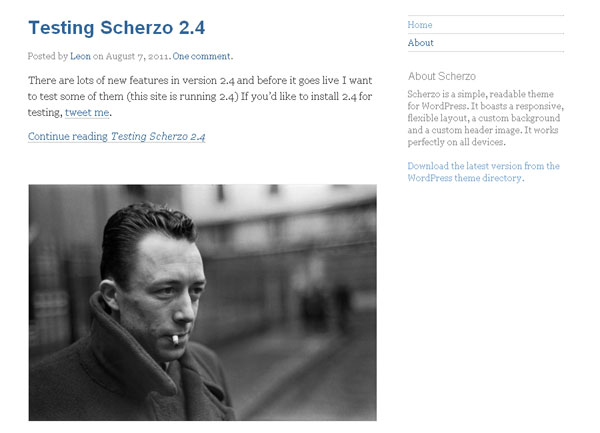This screenshot has width=600, height=433.
Task: Click the "About Scherzo" widget heading
Action: 442,76
